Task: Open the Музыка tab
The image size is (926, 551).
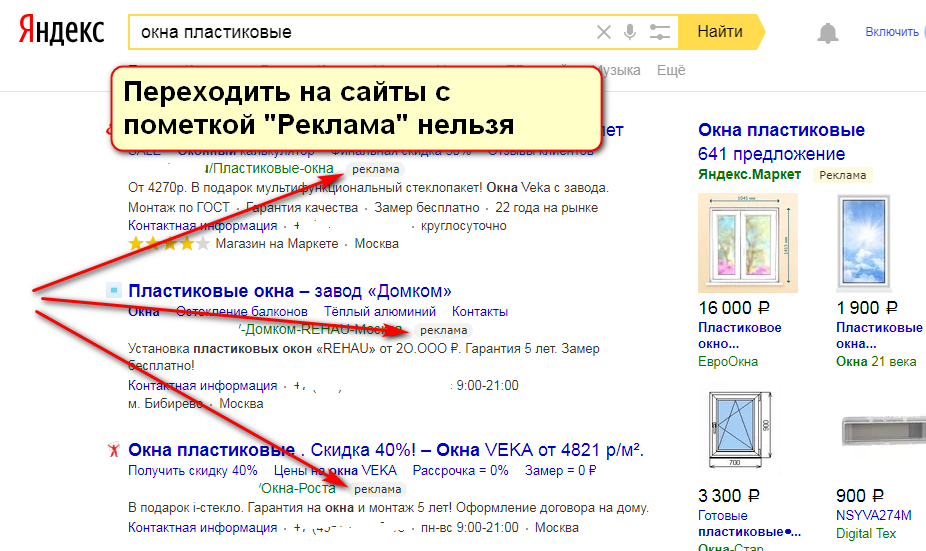Action: click(x=620, y=70)
